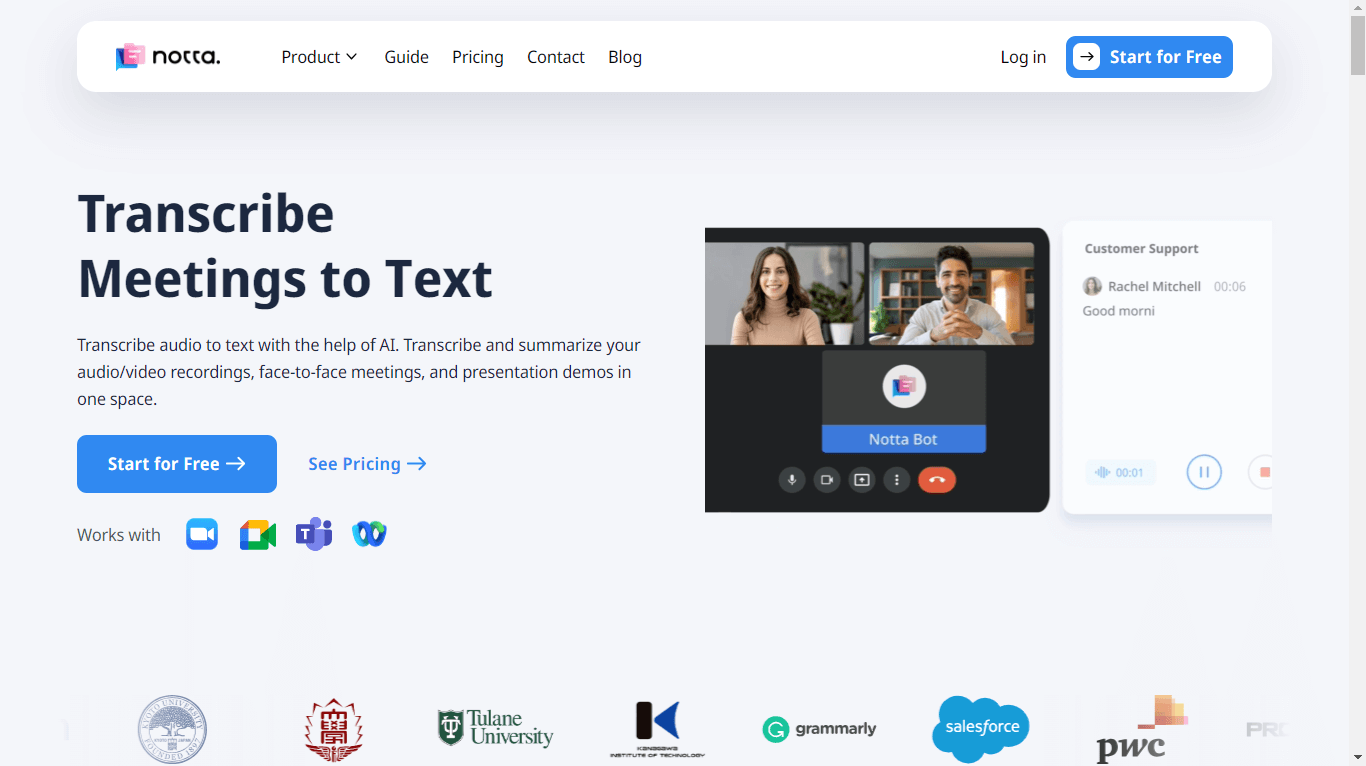Click the Log in link
The width and height of the screenshot is (1366, 766).
(1023, 57)
